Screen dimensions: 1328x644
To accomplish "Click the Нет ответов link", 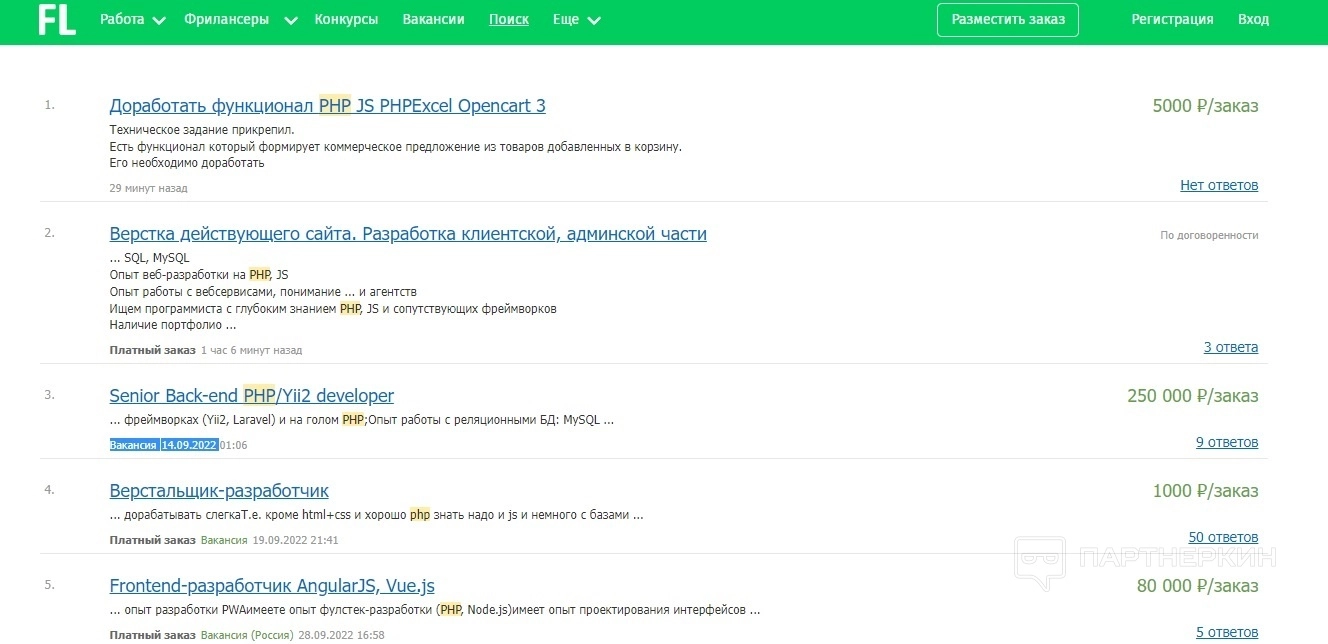I will [1218, 185].
